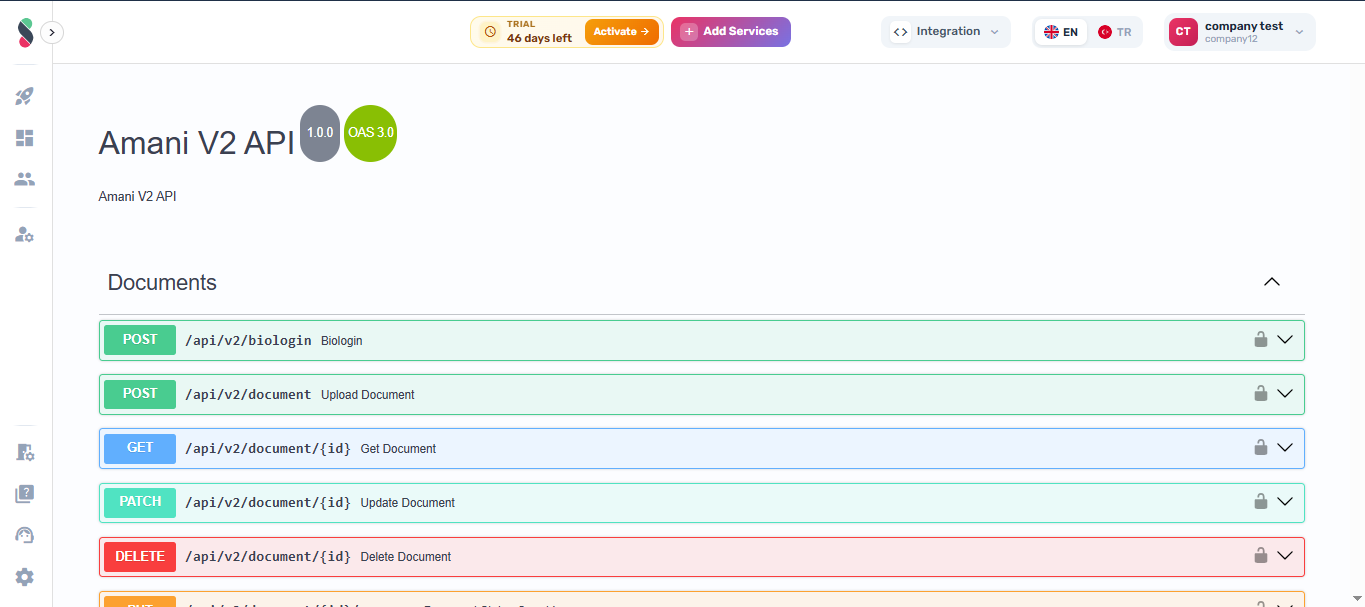This screenshot has height=607, width=1365.
Task: Collapse the Documents section
Action: pos(1272,282)
